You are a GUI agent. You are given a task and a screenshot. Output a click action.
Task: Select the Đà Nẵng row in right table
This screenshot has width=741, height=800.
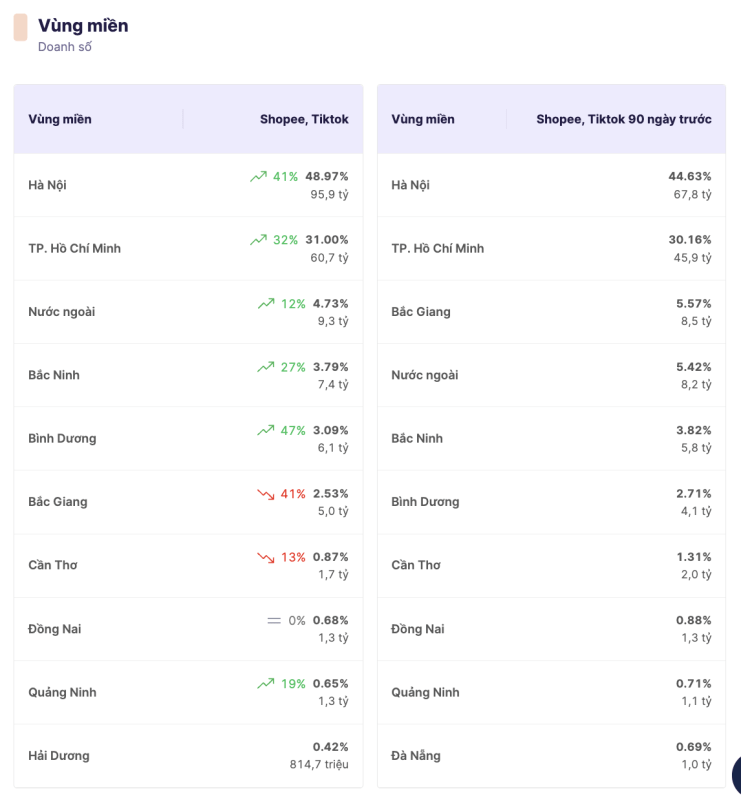[x=416, y=756]
